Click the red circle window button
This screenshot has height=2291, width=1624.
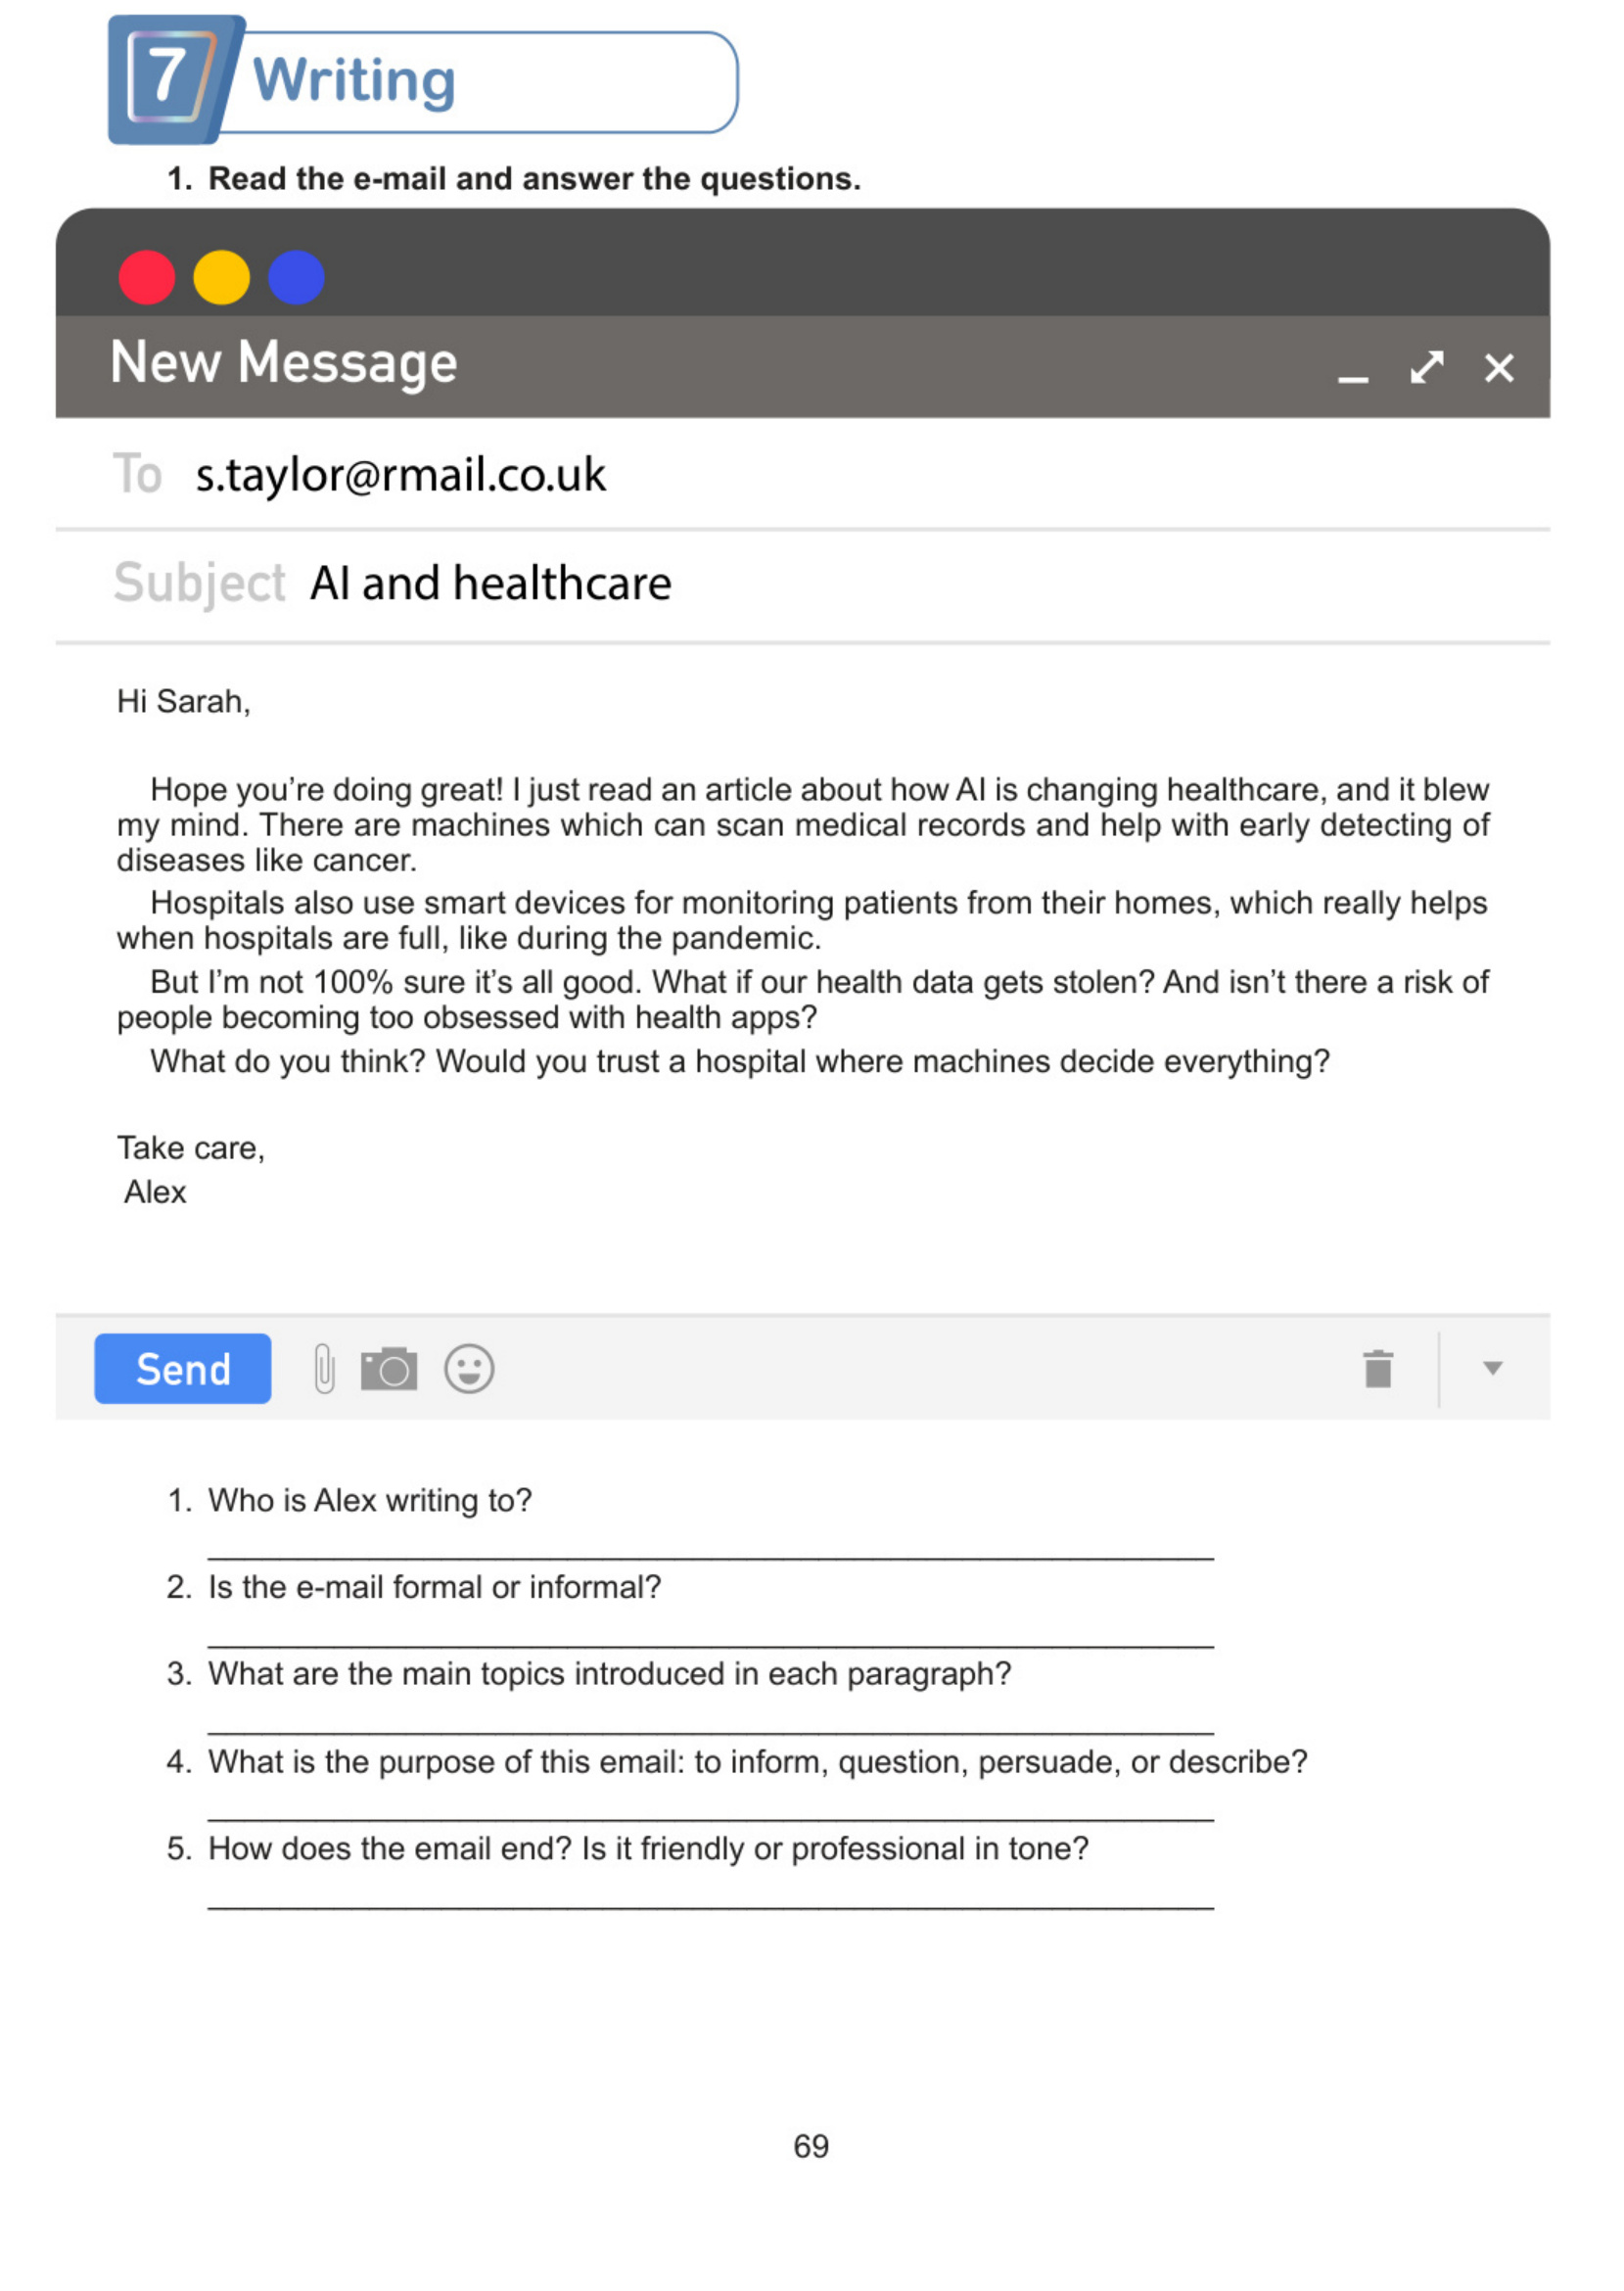coord(147,277)
